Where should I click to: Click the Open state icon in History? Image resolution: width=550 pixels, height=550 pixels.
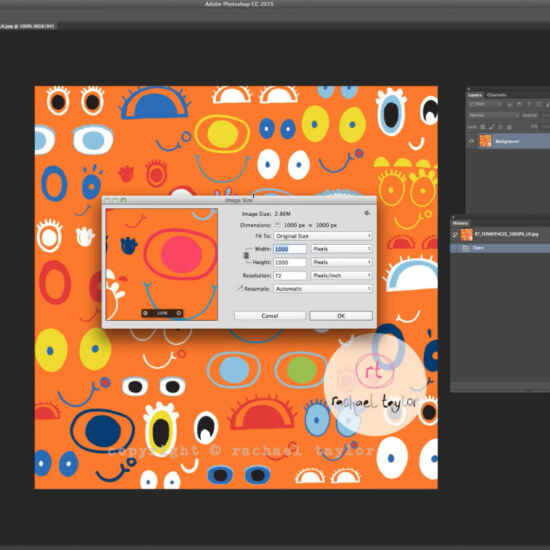pos(466,248)
